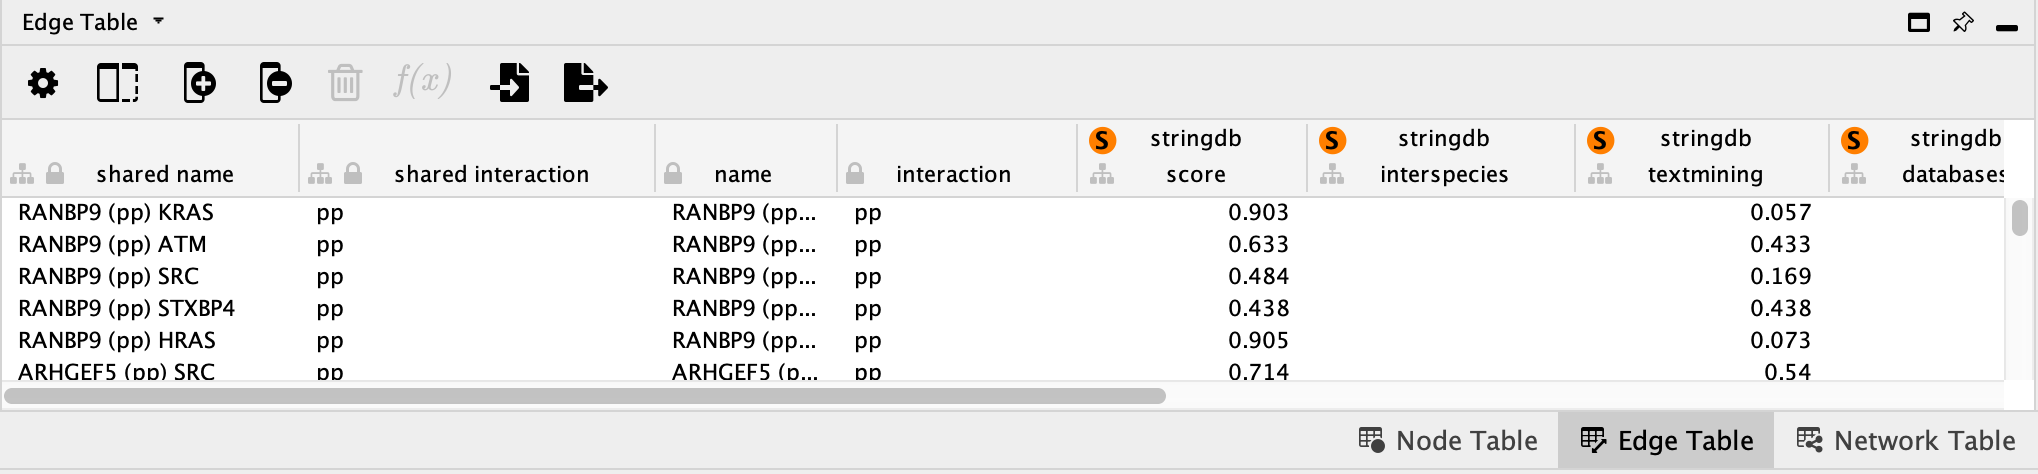2038x474 pixels.
Task: Open the f(x) function builder
Action: [x=422, y=81]
